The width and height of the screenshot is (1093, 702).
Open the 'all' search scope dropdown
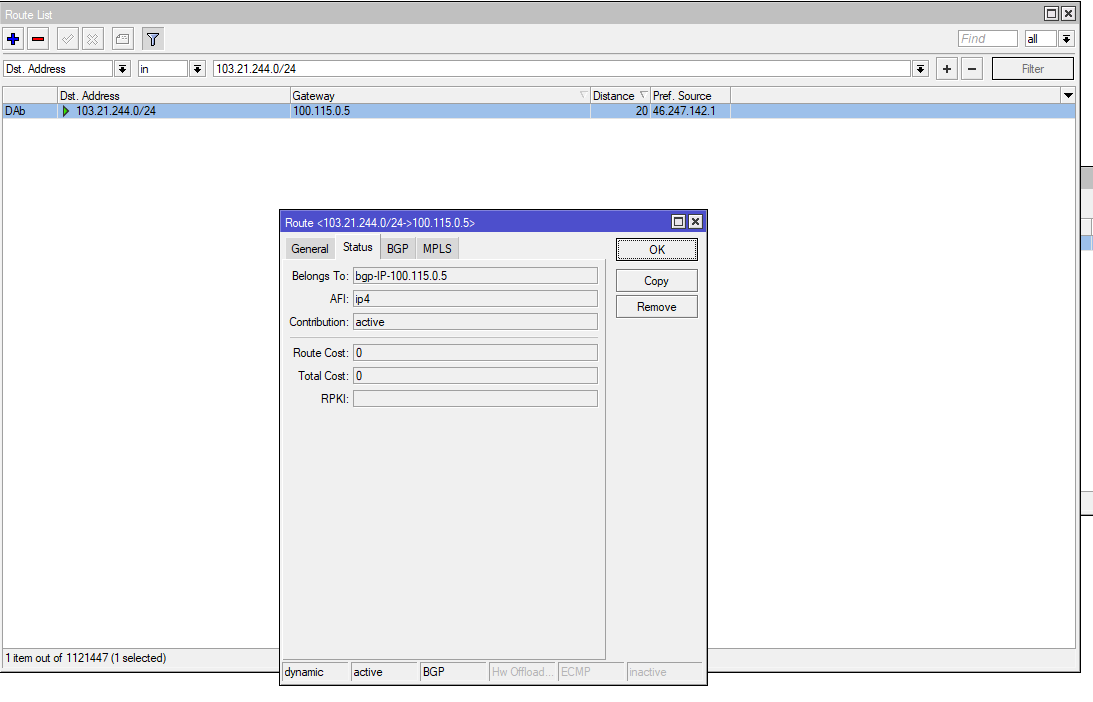(x=1067, y=39)
